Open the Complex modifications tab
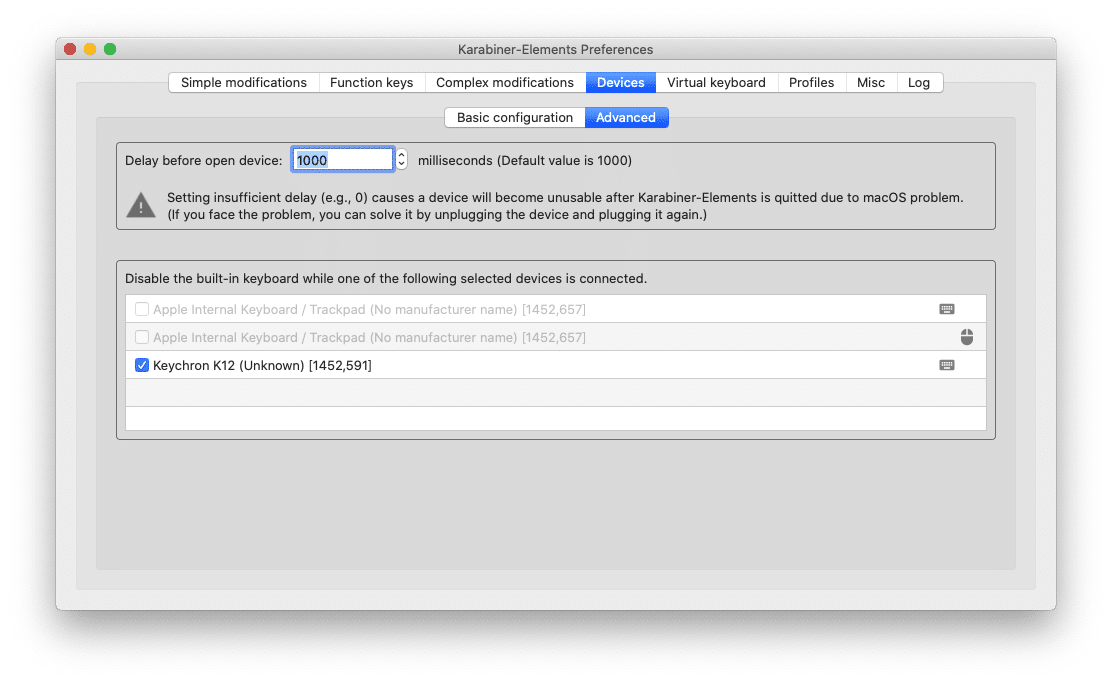 (505, 82)
